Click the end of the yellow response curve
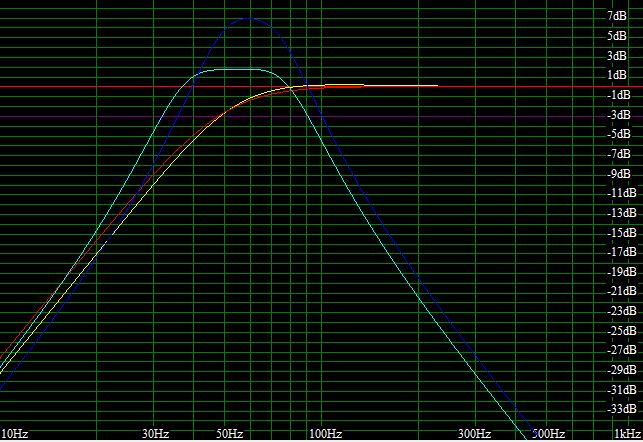Screen dimensions: 643x442 point(437,85)
